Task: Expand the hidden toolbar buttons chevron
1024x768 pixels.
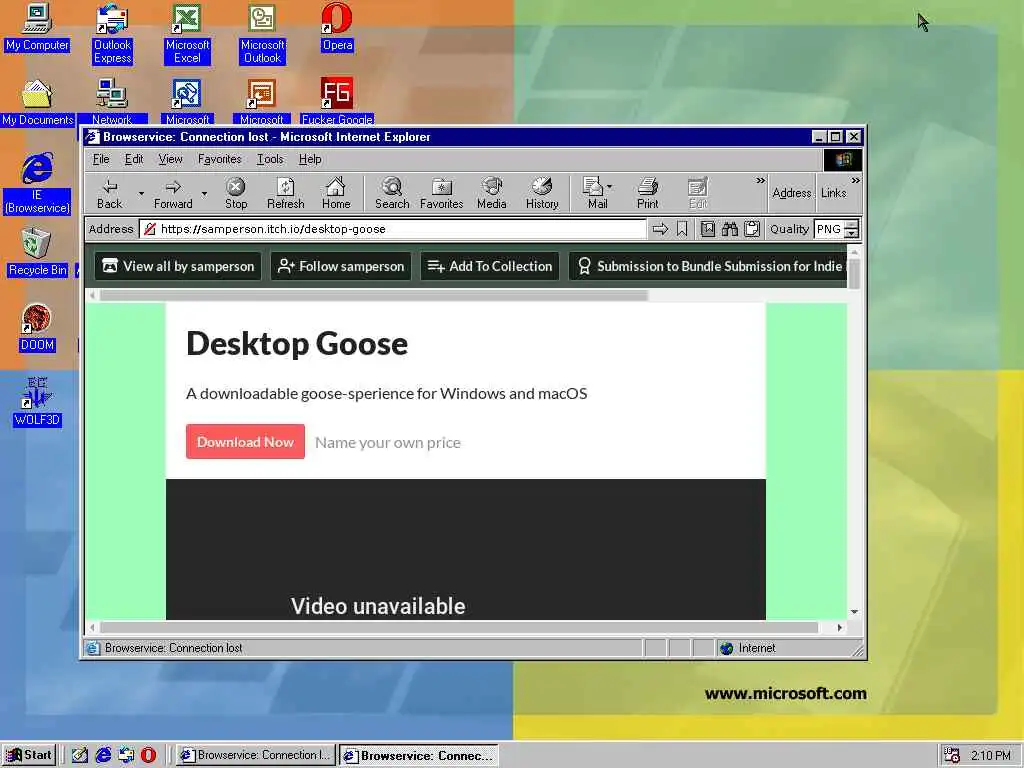Action: tap(760, 181)
